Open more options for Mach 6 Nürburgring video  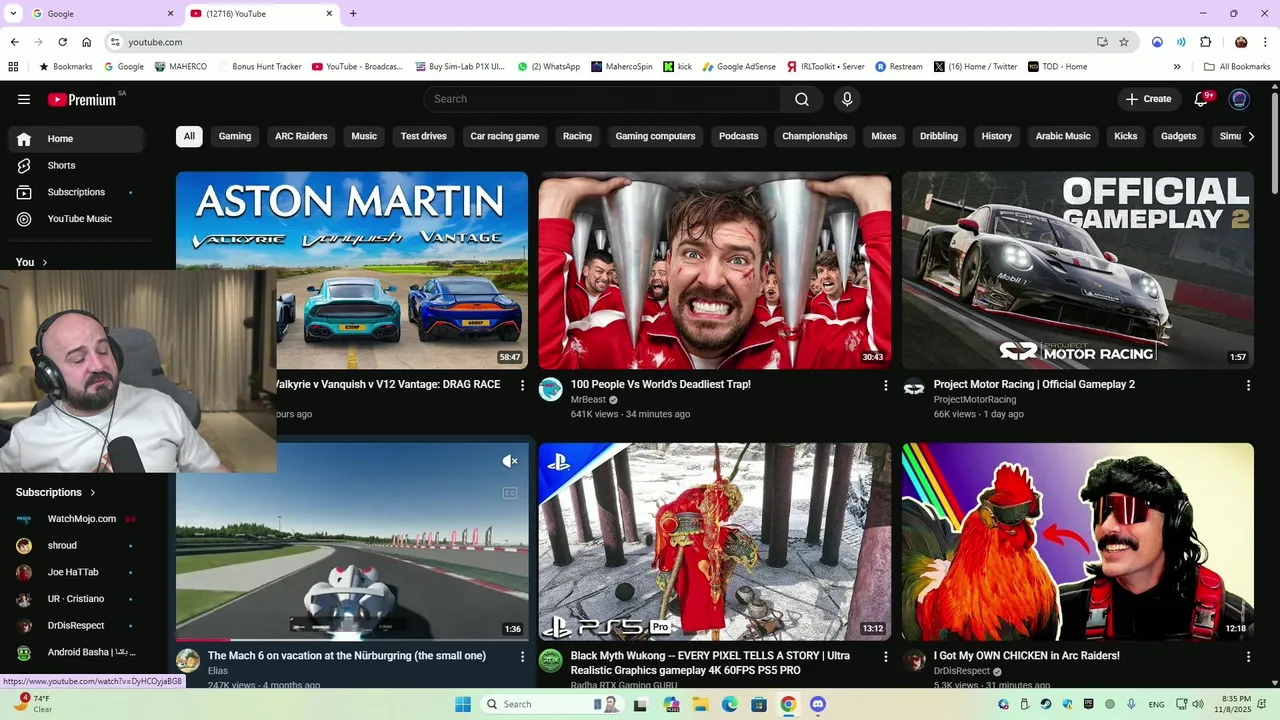(522, 657)
